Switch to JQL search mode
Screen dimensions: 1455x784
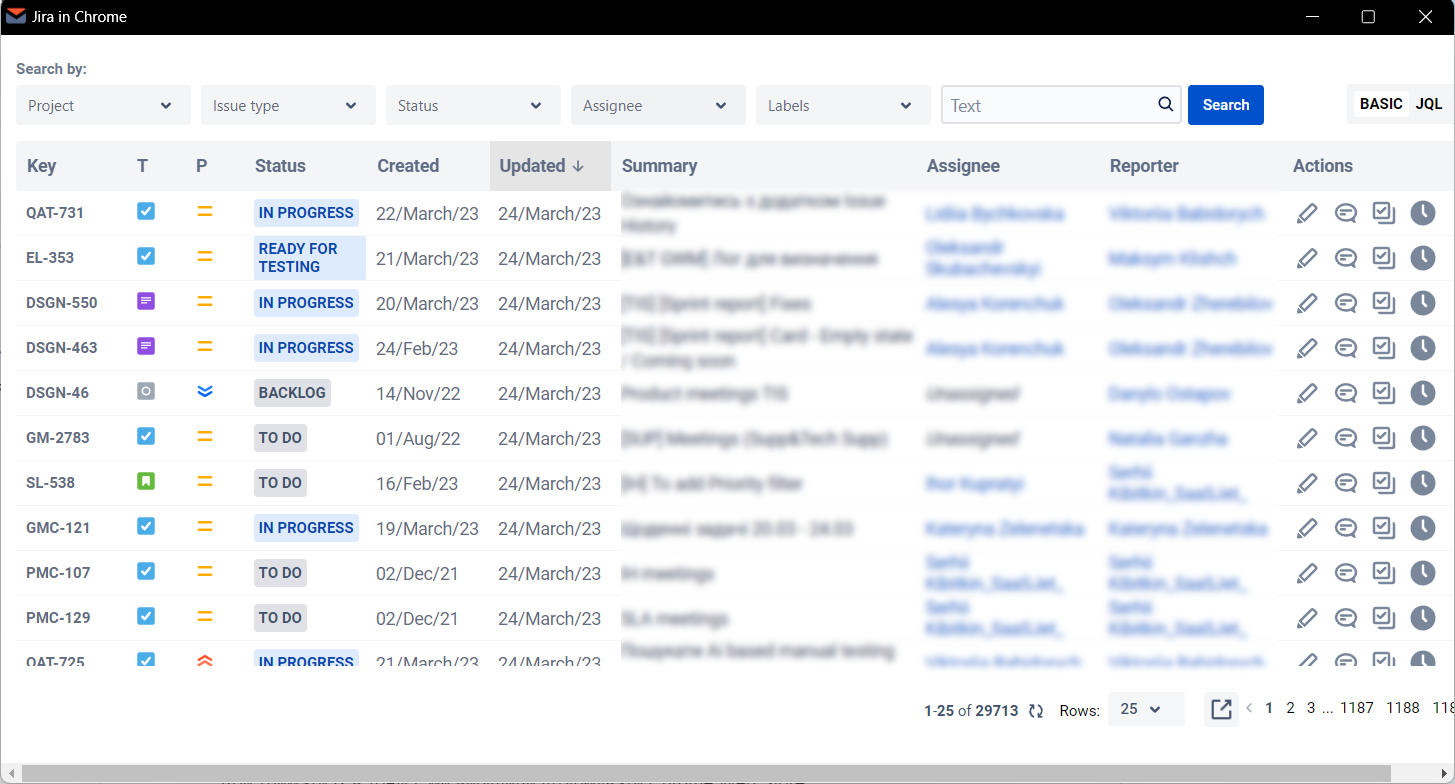point(1428,104)
